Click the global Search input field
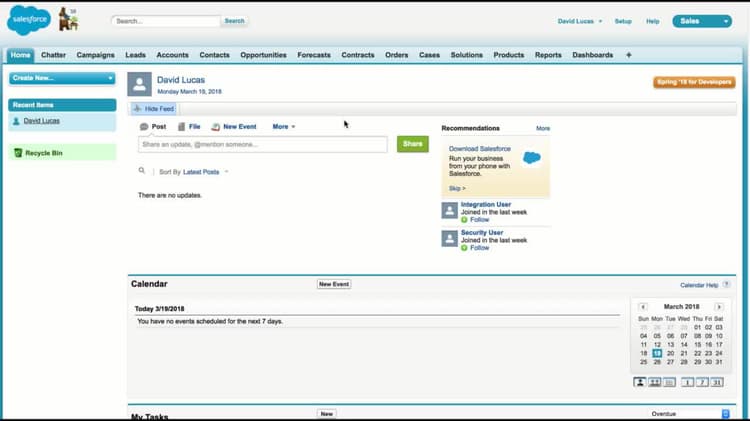 tap(166, 21)
